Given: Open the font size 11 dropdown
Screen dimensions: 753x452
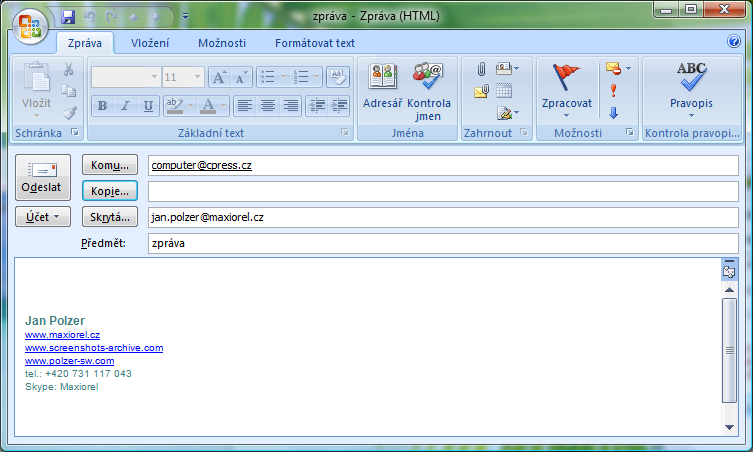Looking at the screenshot, I should click(197, 77).
